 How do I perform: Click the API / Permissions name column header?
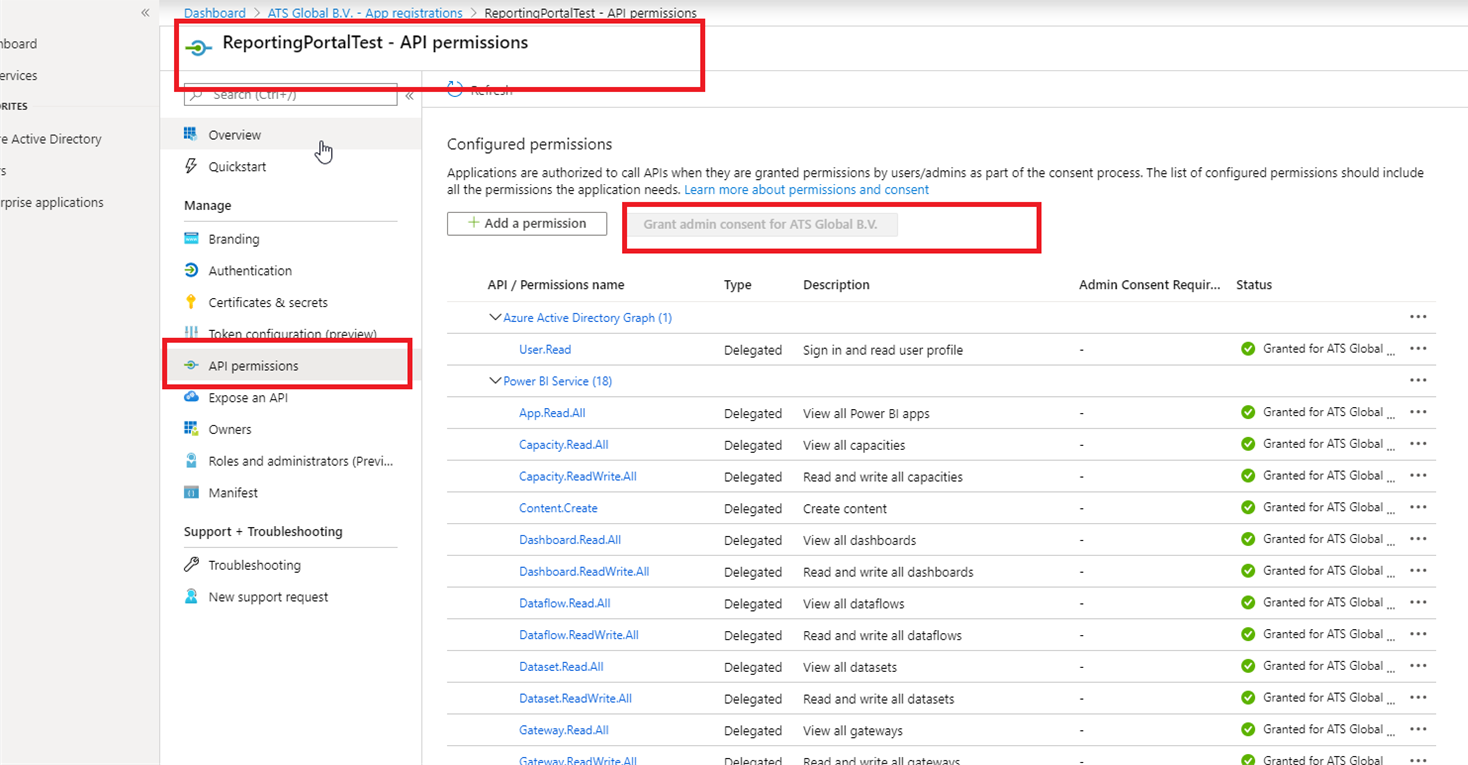click(x=556, y=285)
